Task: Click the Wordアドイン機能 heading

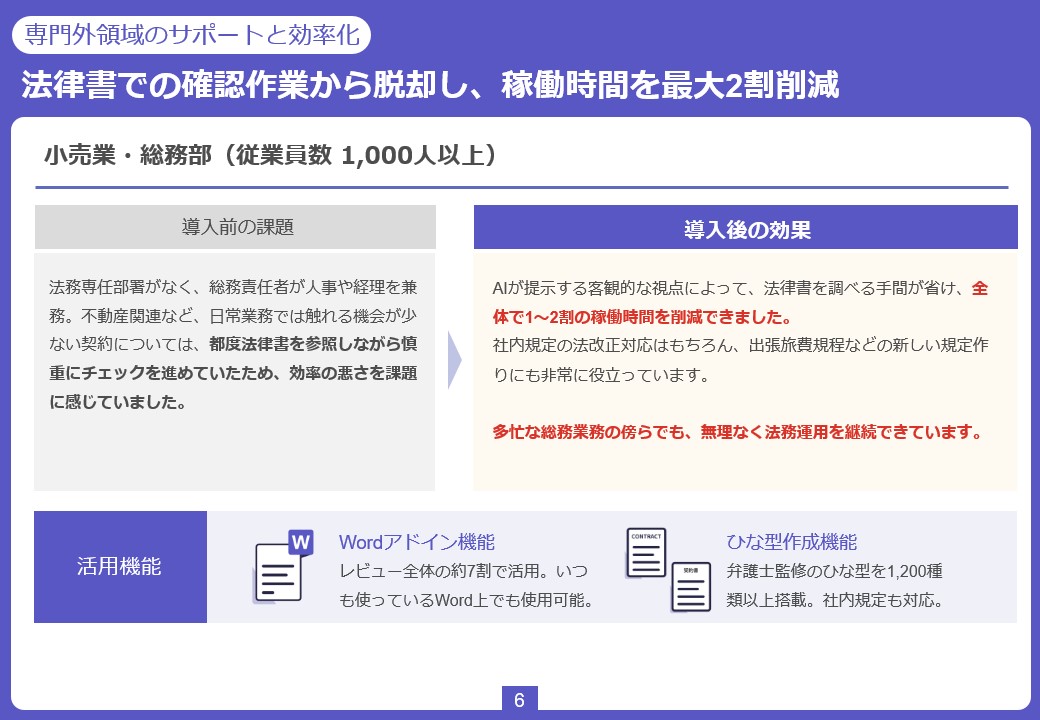Action: (x=417, y=542)
